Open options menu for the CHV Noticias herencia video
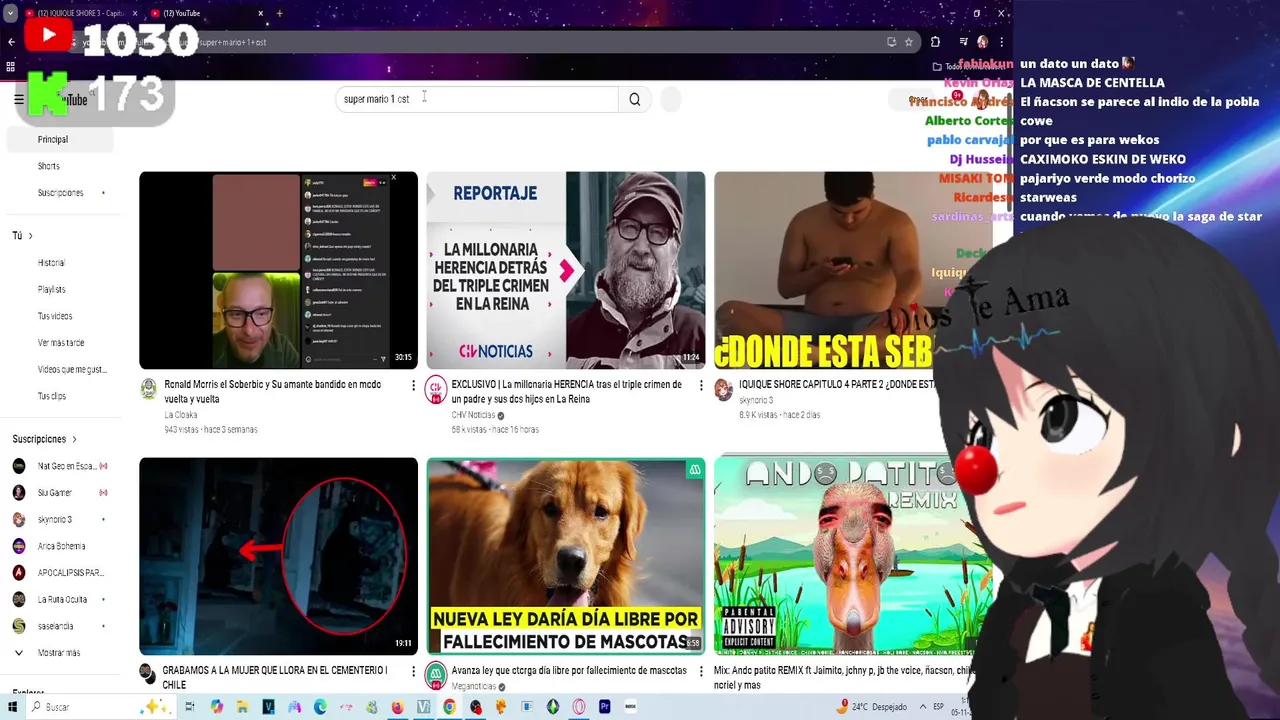The width and height of the screenshot is (1280, 720). tap(700, 385)
